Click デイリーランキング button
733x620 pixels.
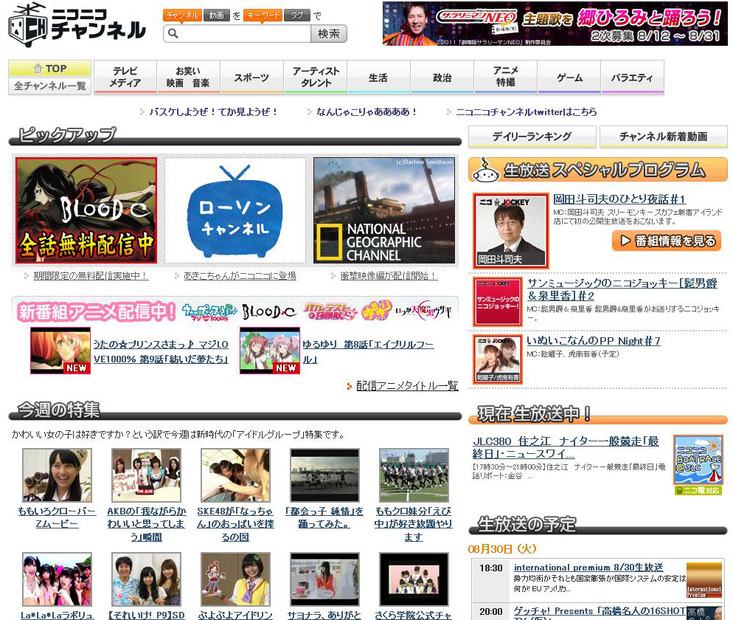532,137
